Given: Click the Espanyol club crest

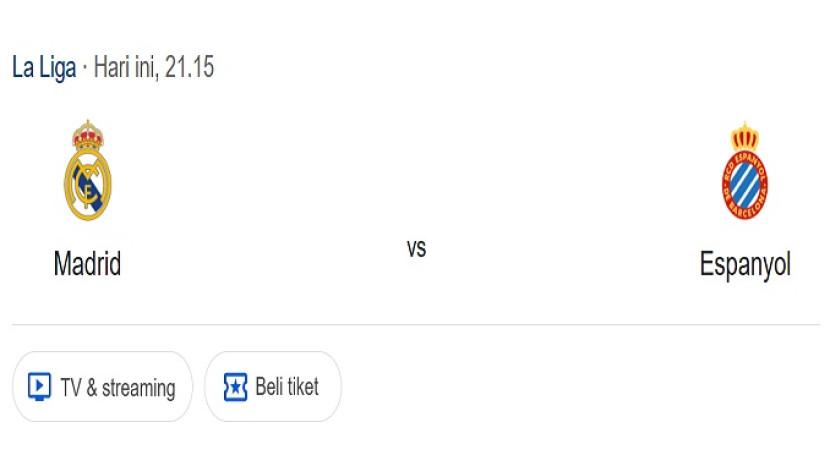Looking at the screenshot, I should tap(745, 172).
